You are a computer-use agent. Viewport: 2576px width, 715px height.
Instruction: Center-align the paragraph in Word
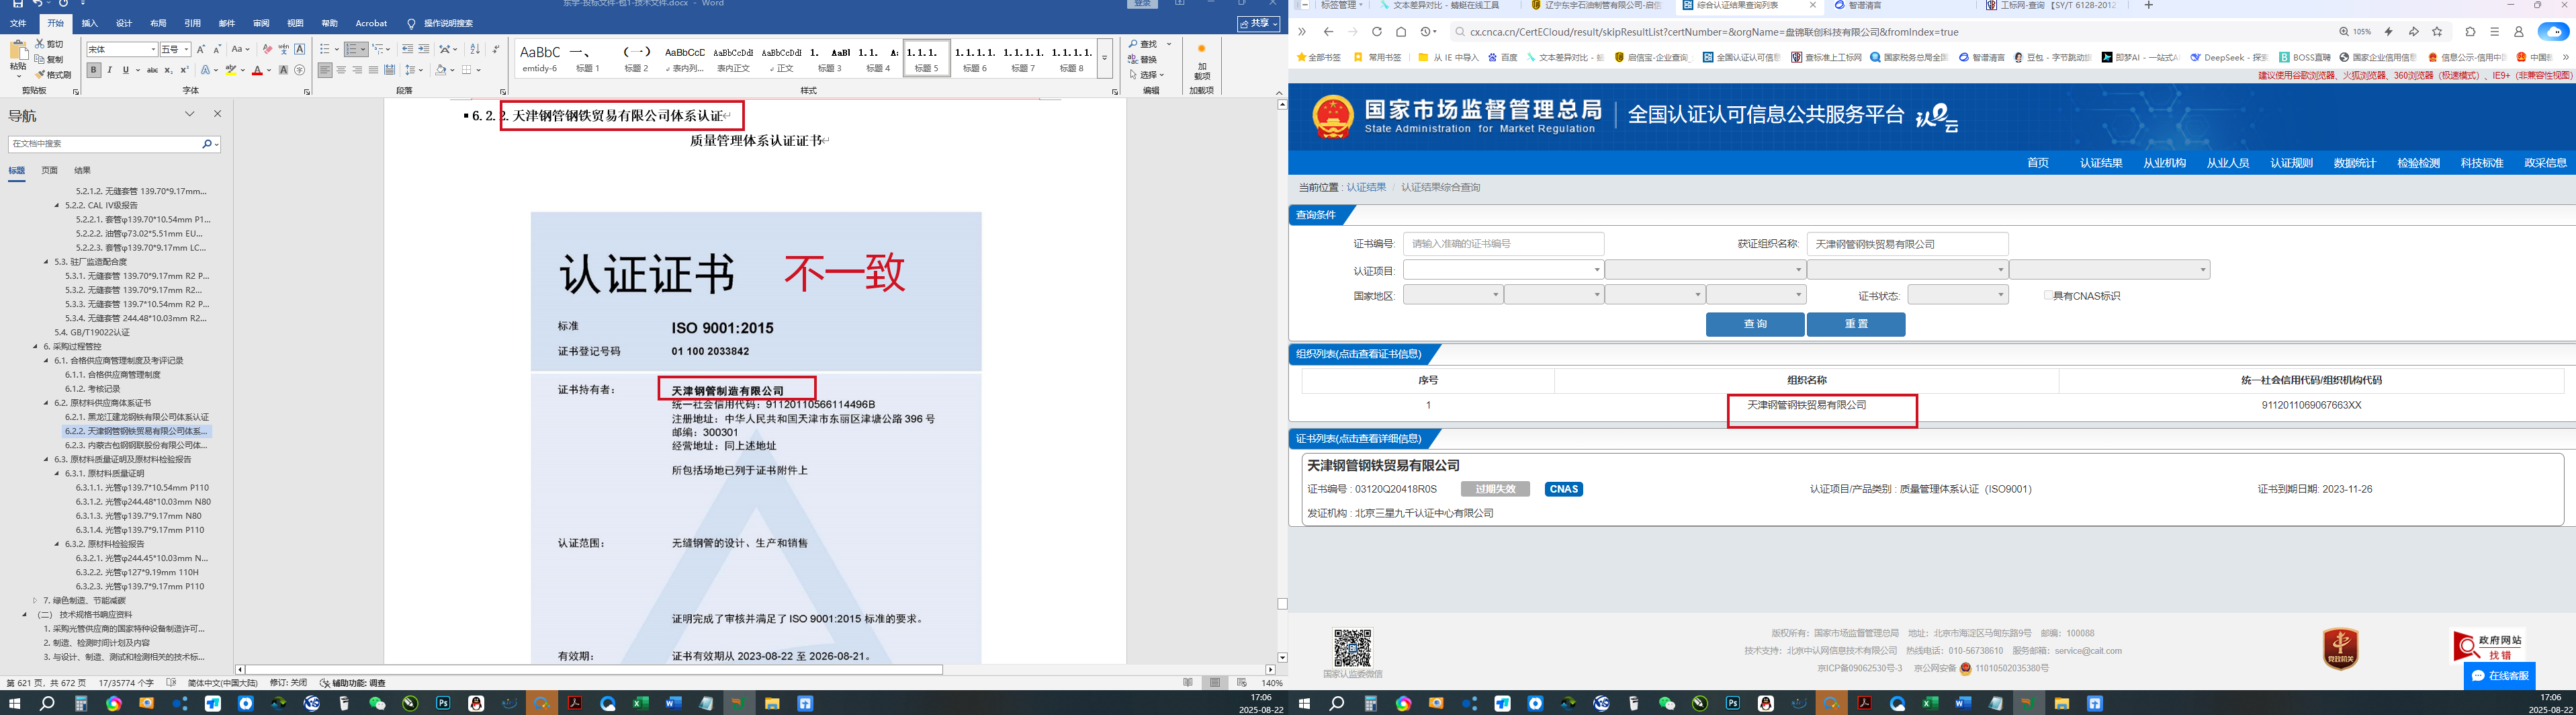(x=341, y=70)
